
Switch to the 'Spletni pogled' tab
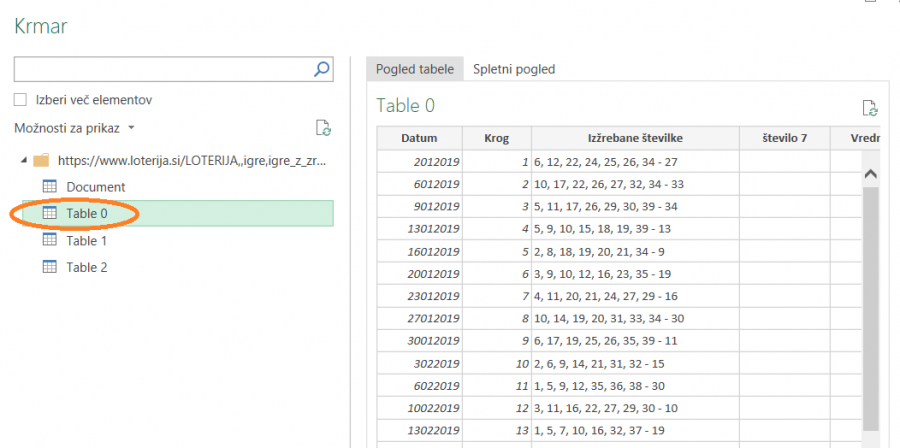(x=514, y=69)
